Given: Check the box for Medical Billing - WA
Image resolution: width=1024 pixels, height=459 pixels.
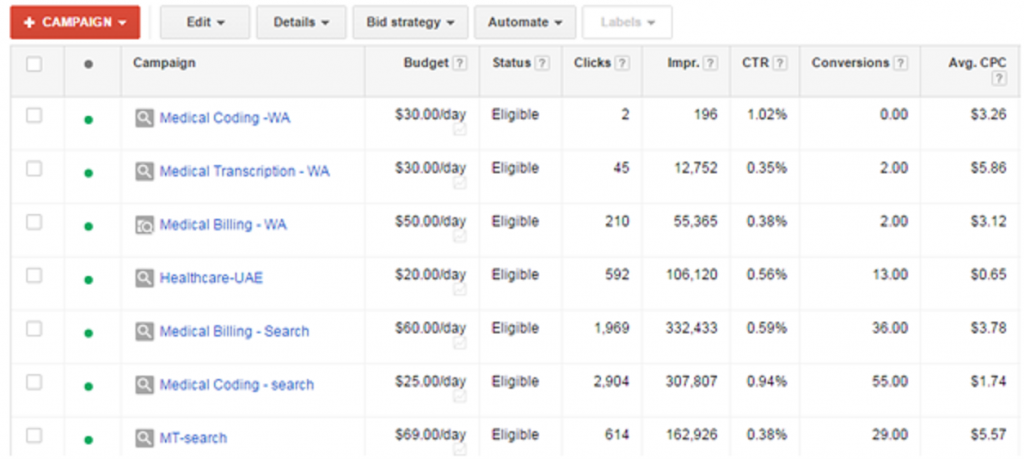Looking at the screenshot, I should pos(34,222).
